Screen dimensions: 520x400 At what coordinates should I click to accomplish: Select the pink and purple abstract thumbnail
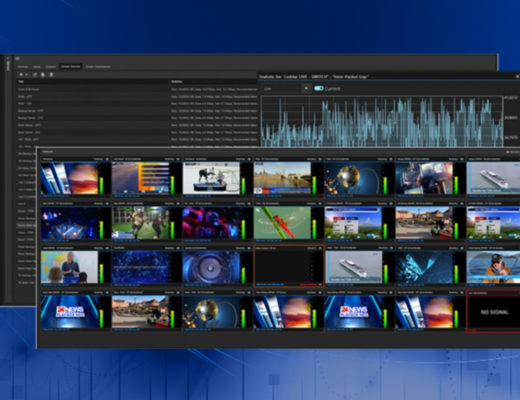click(x=211, y=223)
